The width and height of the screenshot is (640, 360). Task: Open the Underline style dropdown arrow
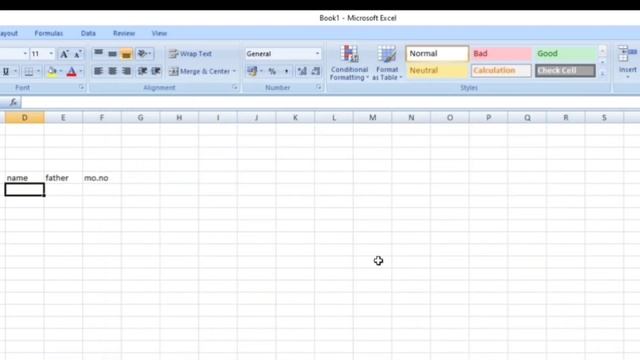coord(16,71)
